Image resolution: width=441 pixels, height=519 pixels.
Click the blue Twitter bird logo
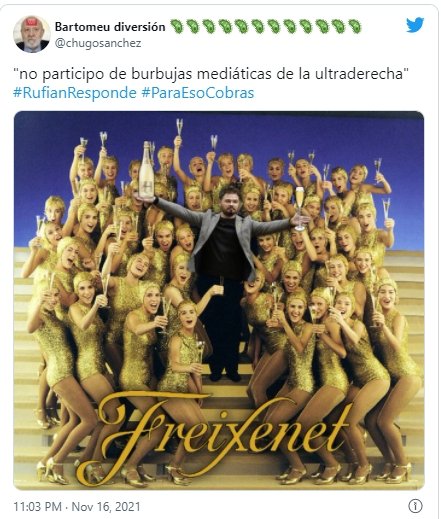(415, 25)
